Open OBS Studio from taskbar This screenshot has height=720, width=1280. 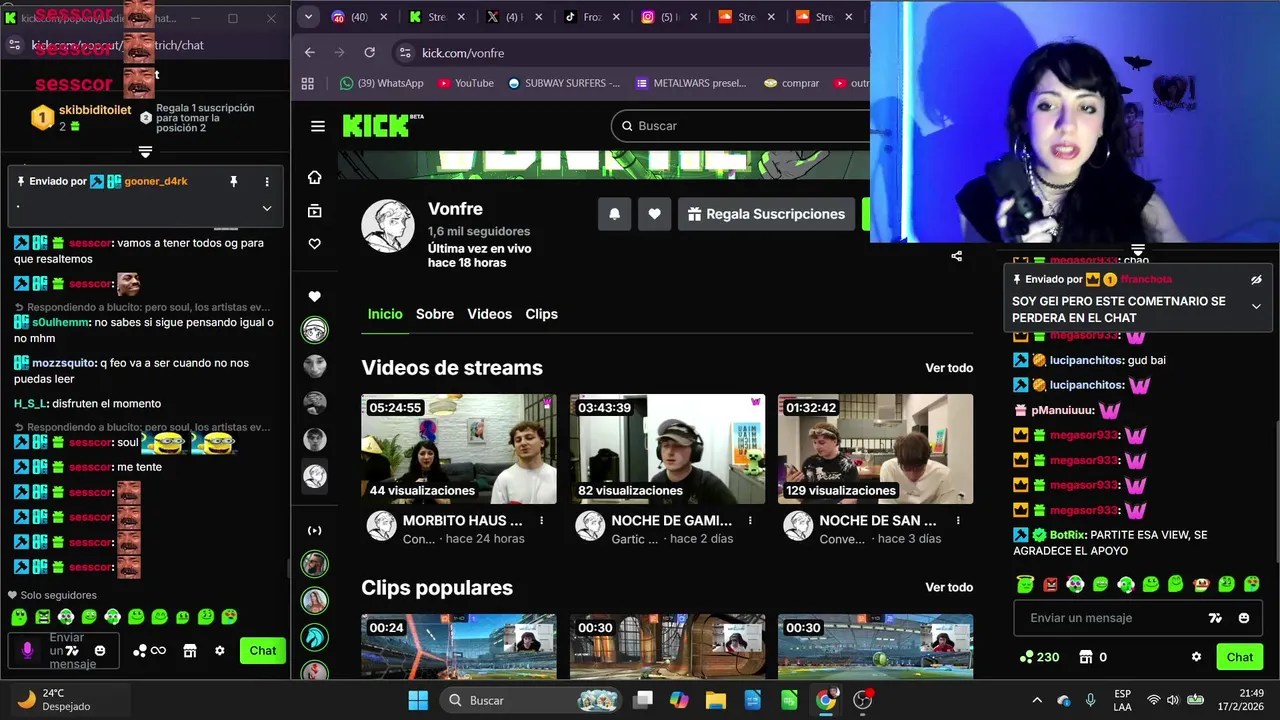tap(863, 700)
